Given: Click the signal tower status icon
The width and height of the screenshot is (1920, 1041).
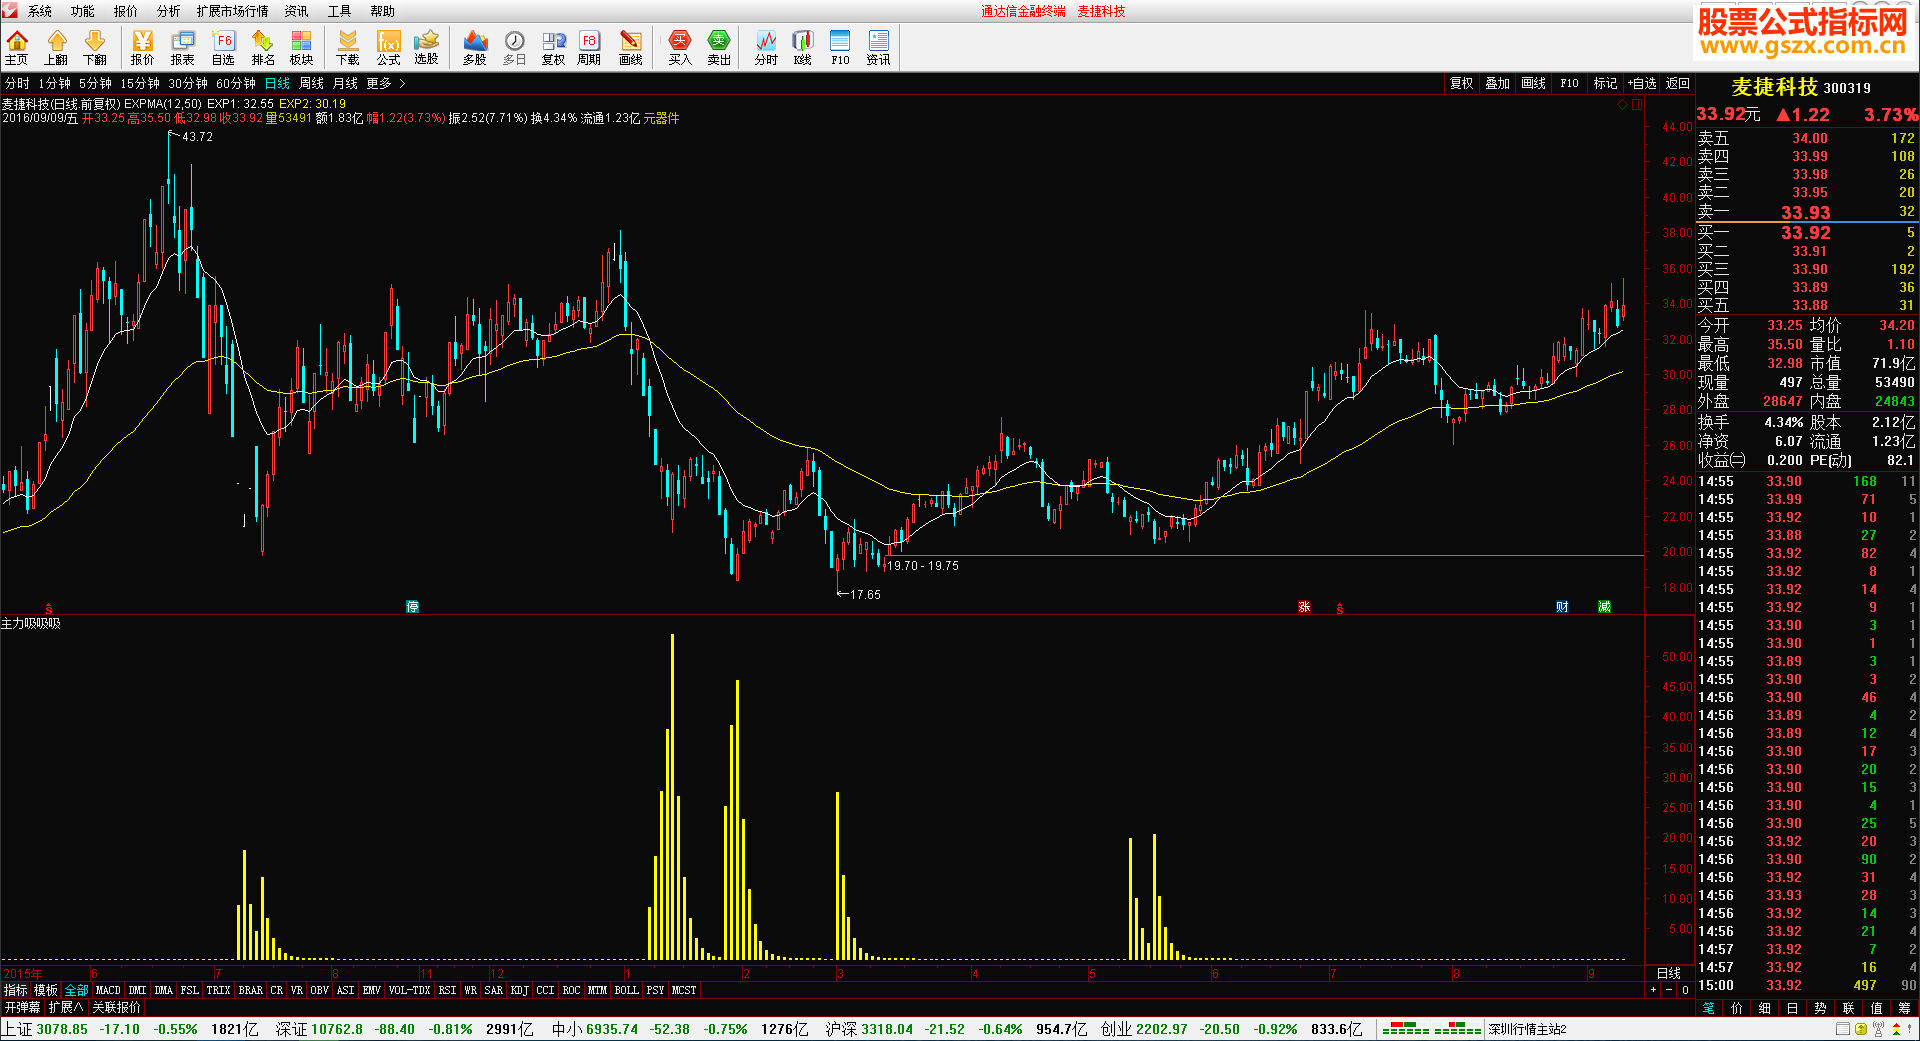Looking at the screenshot, I should pos(1878,1029).
